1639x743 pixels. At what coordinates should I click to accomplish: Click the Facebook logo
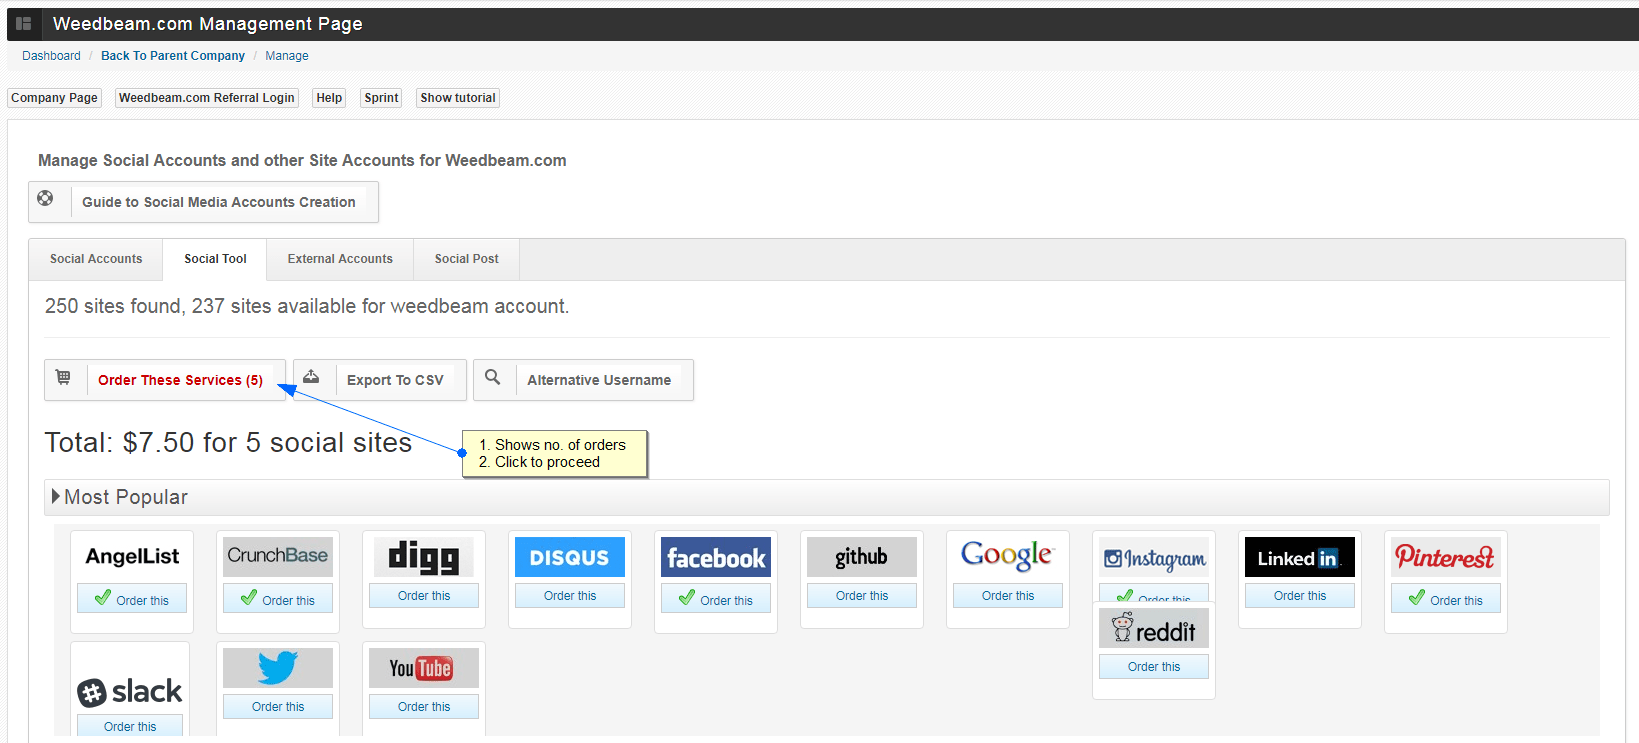[716, 557]
